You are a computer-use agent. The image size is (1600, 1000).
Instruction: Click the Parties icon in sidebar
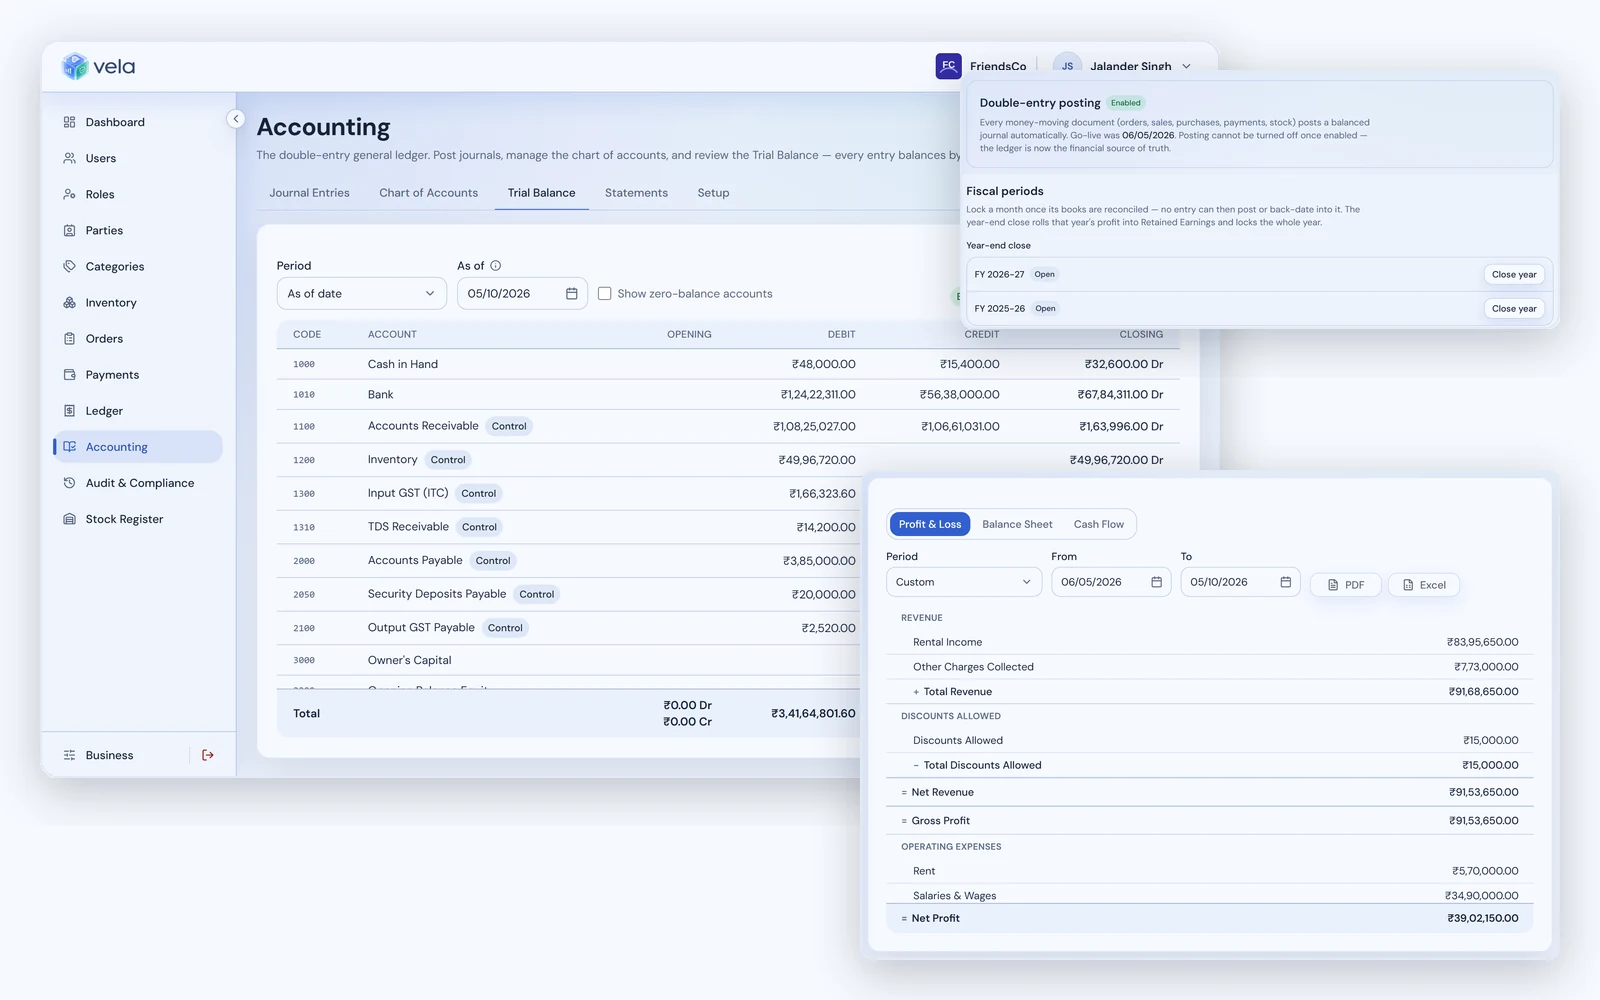coord(69,230)
